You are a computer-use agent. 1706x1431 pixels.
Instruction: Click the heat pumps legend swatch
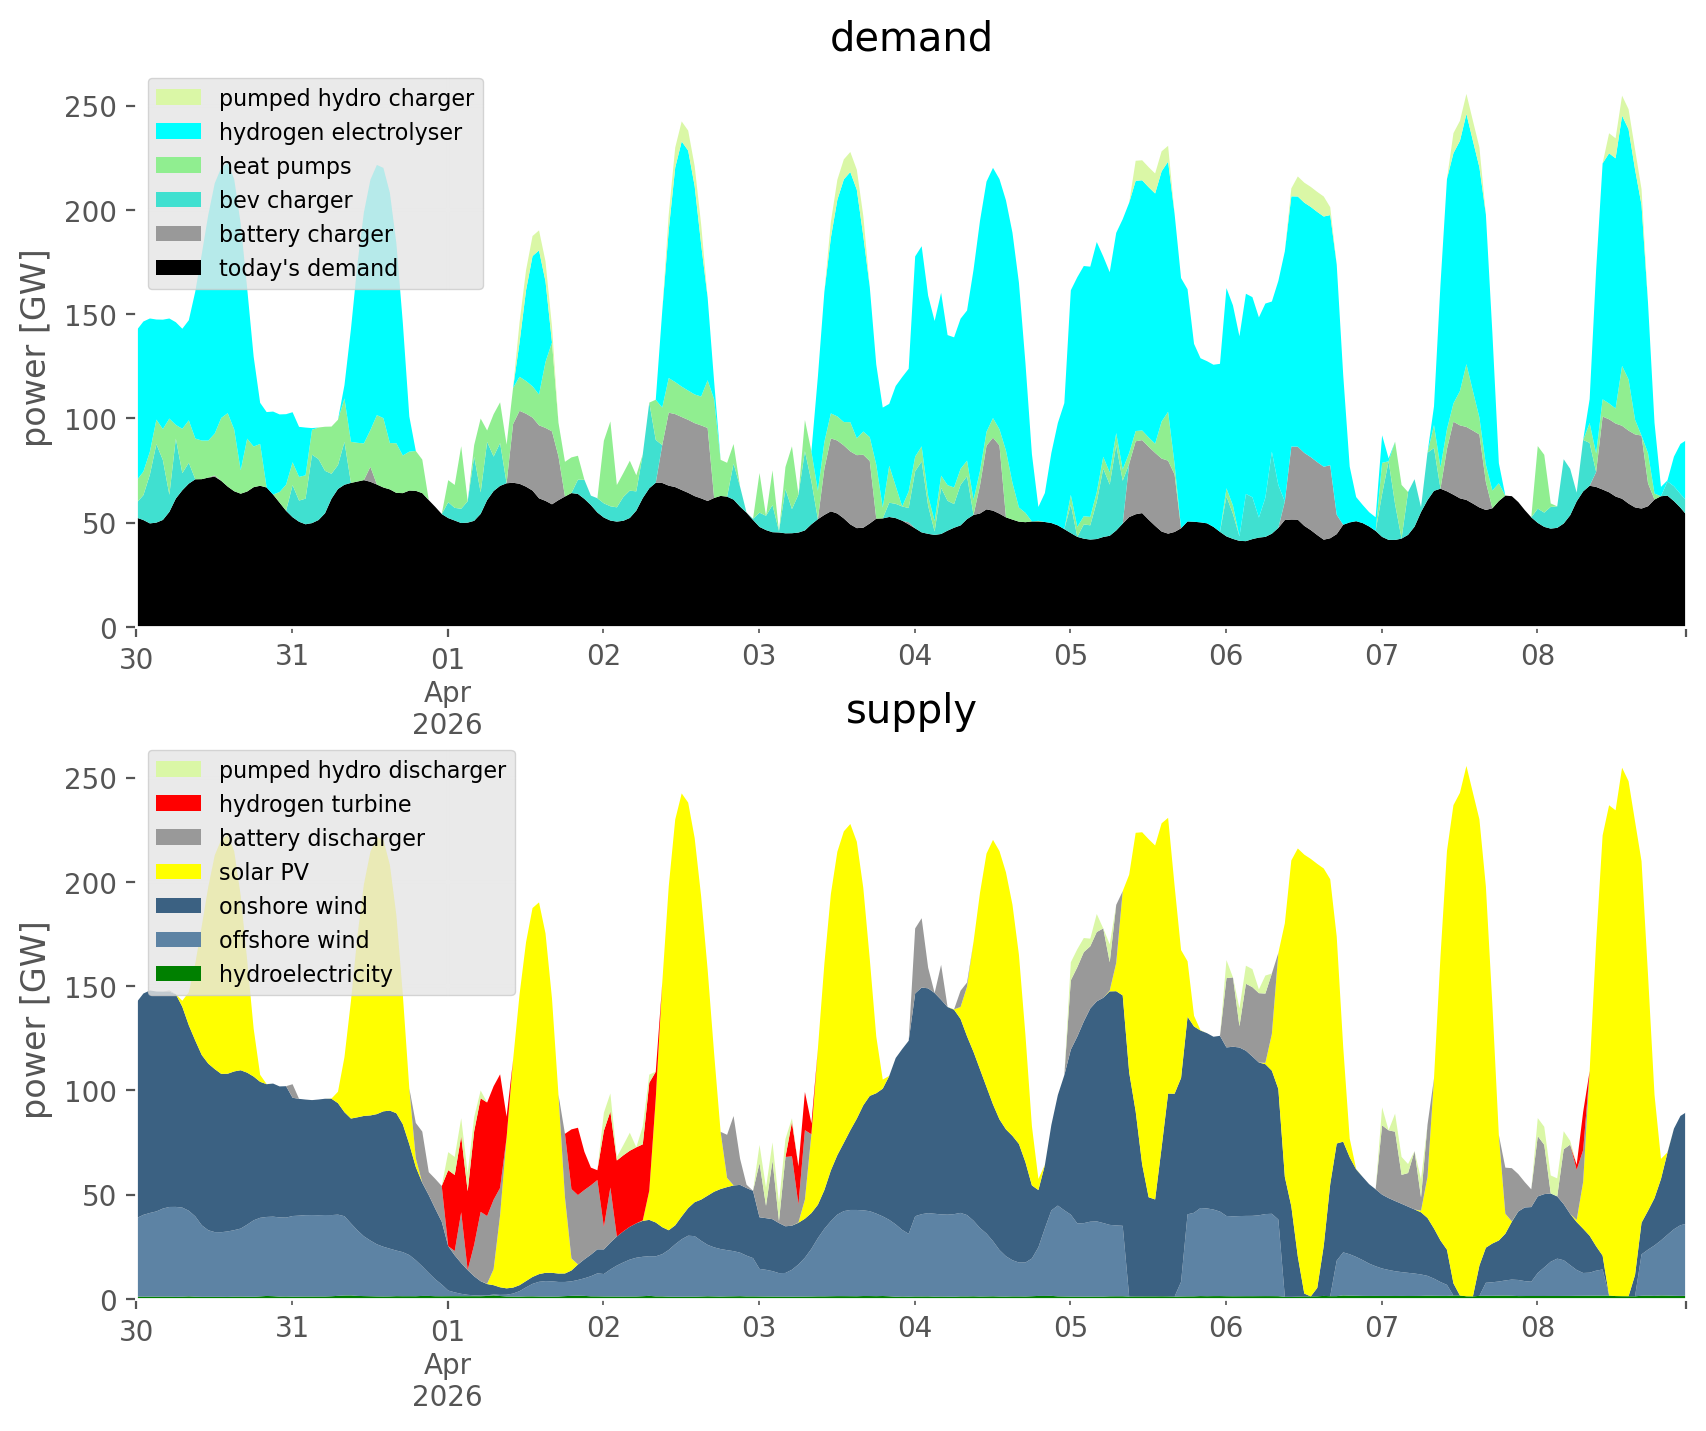pos(180,166)
